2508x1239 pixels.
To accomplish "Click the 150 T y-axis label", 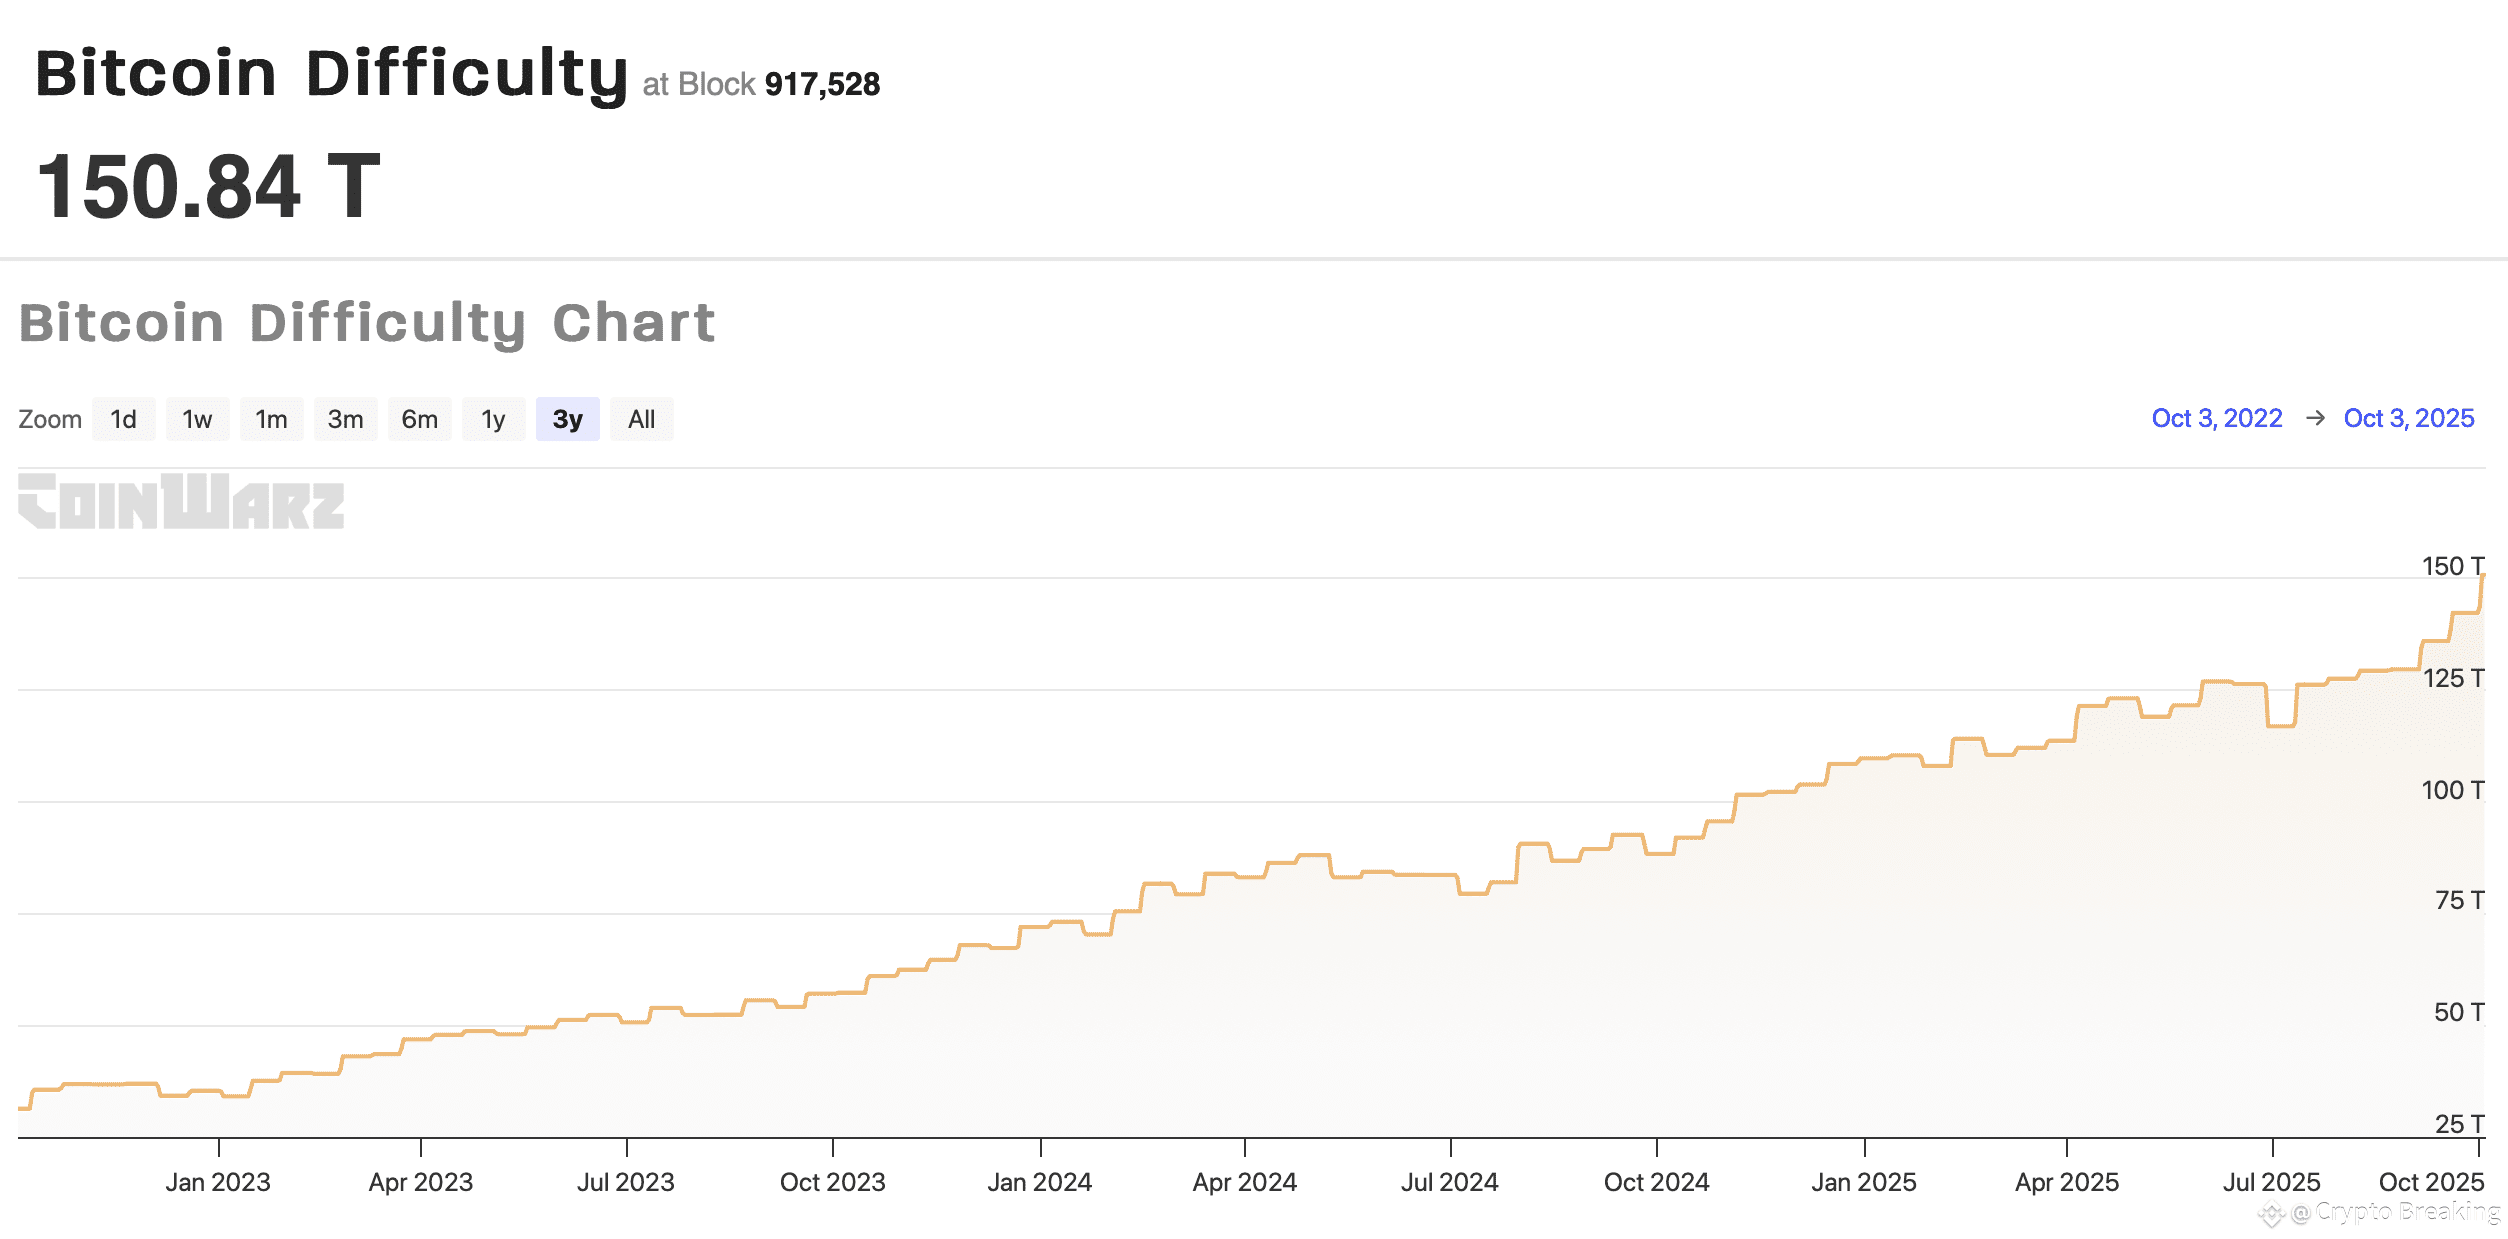I will pyautogui.click(x=2452, y=566).
